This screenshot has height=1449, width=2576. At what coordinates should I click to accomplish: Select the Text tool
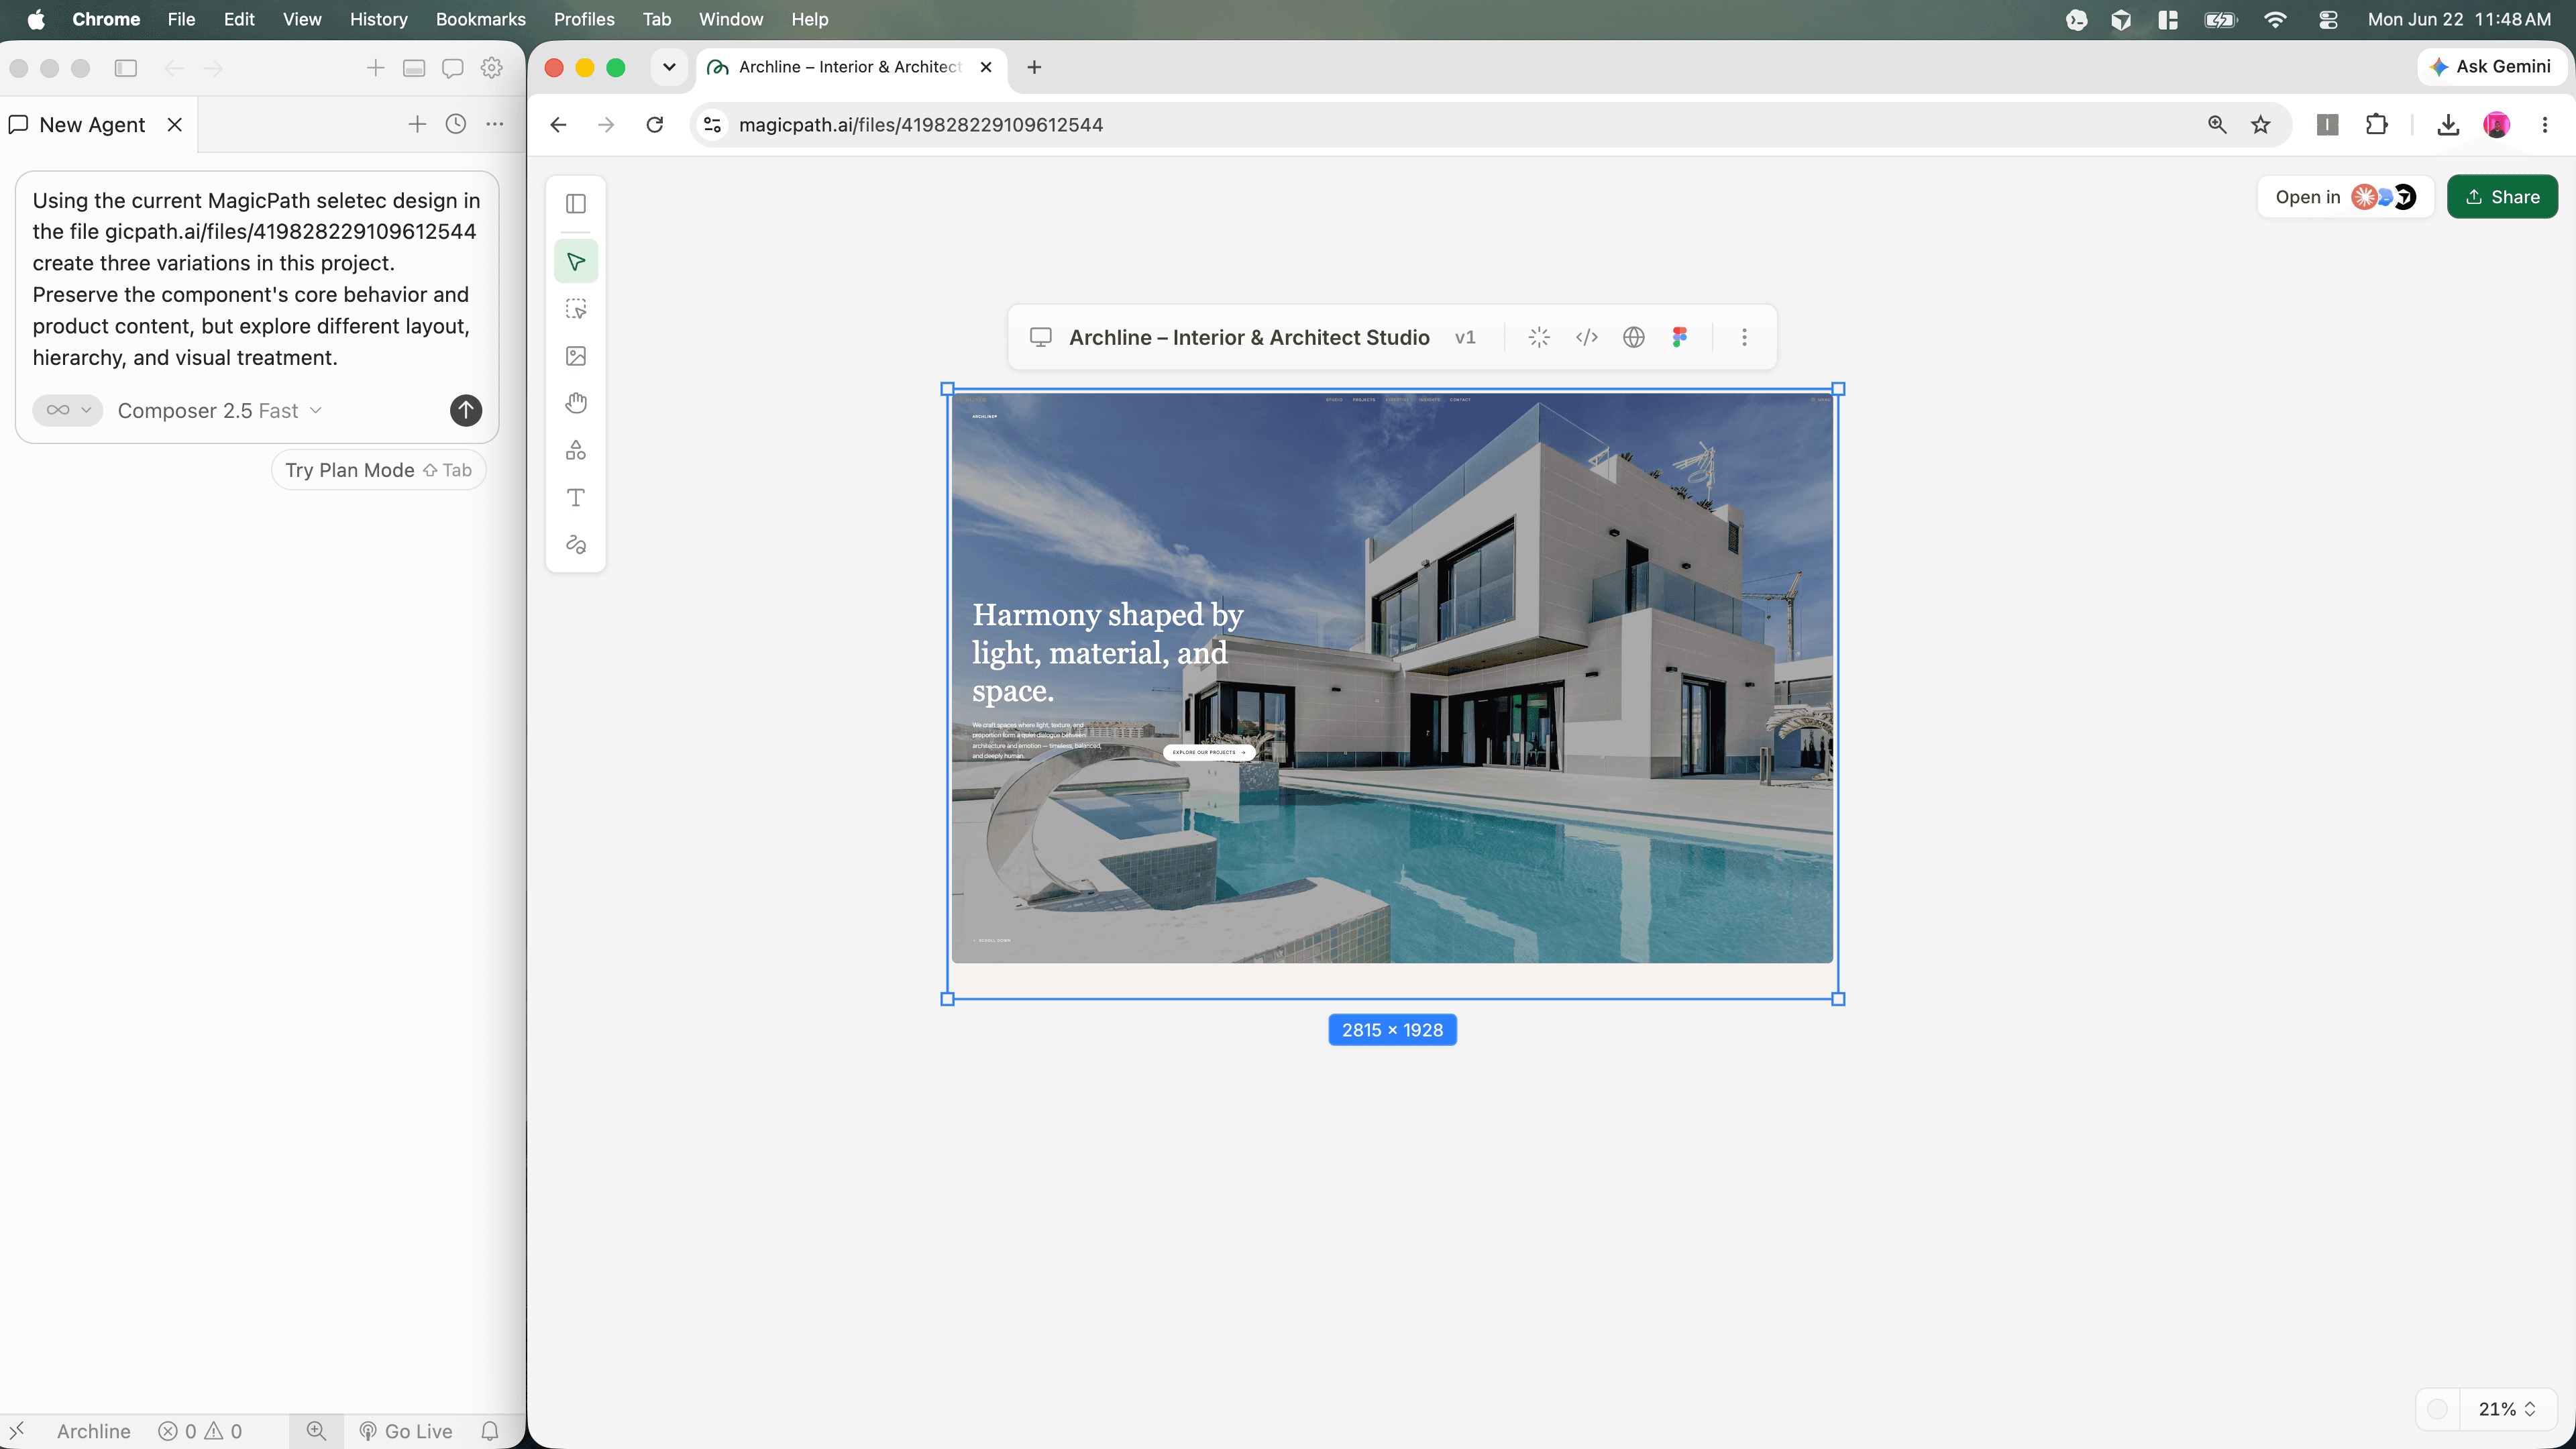[x=576, y=497]
